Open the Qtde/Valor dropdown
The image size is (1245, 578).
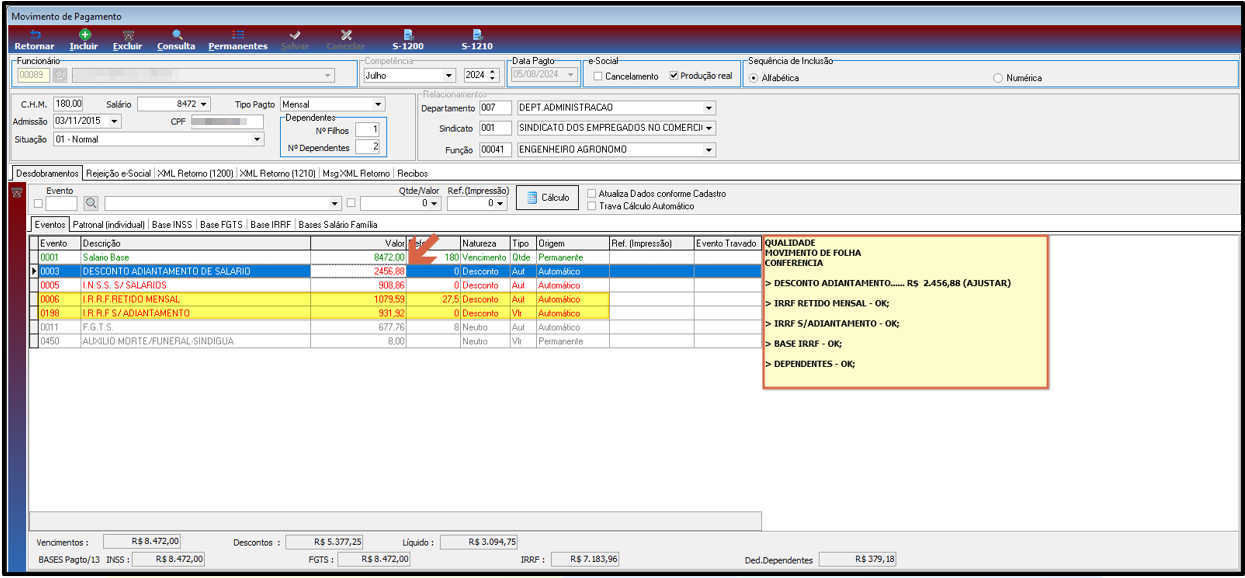pos(433,203)
